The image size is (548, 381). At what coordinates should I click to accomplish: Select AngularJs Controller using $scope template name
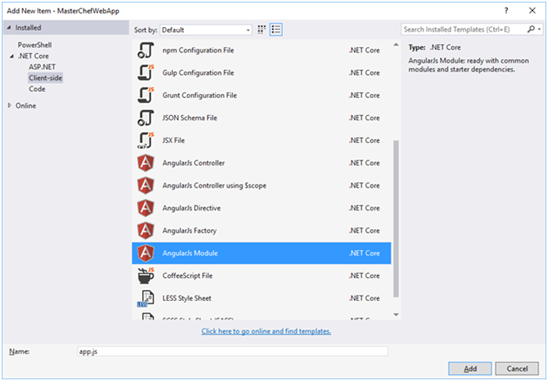[214, 186]
